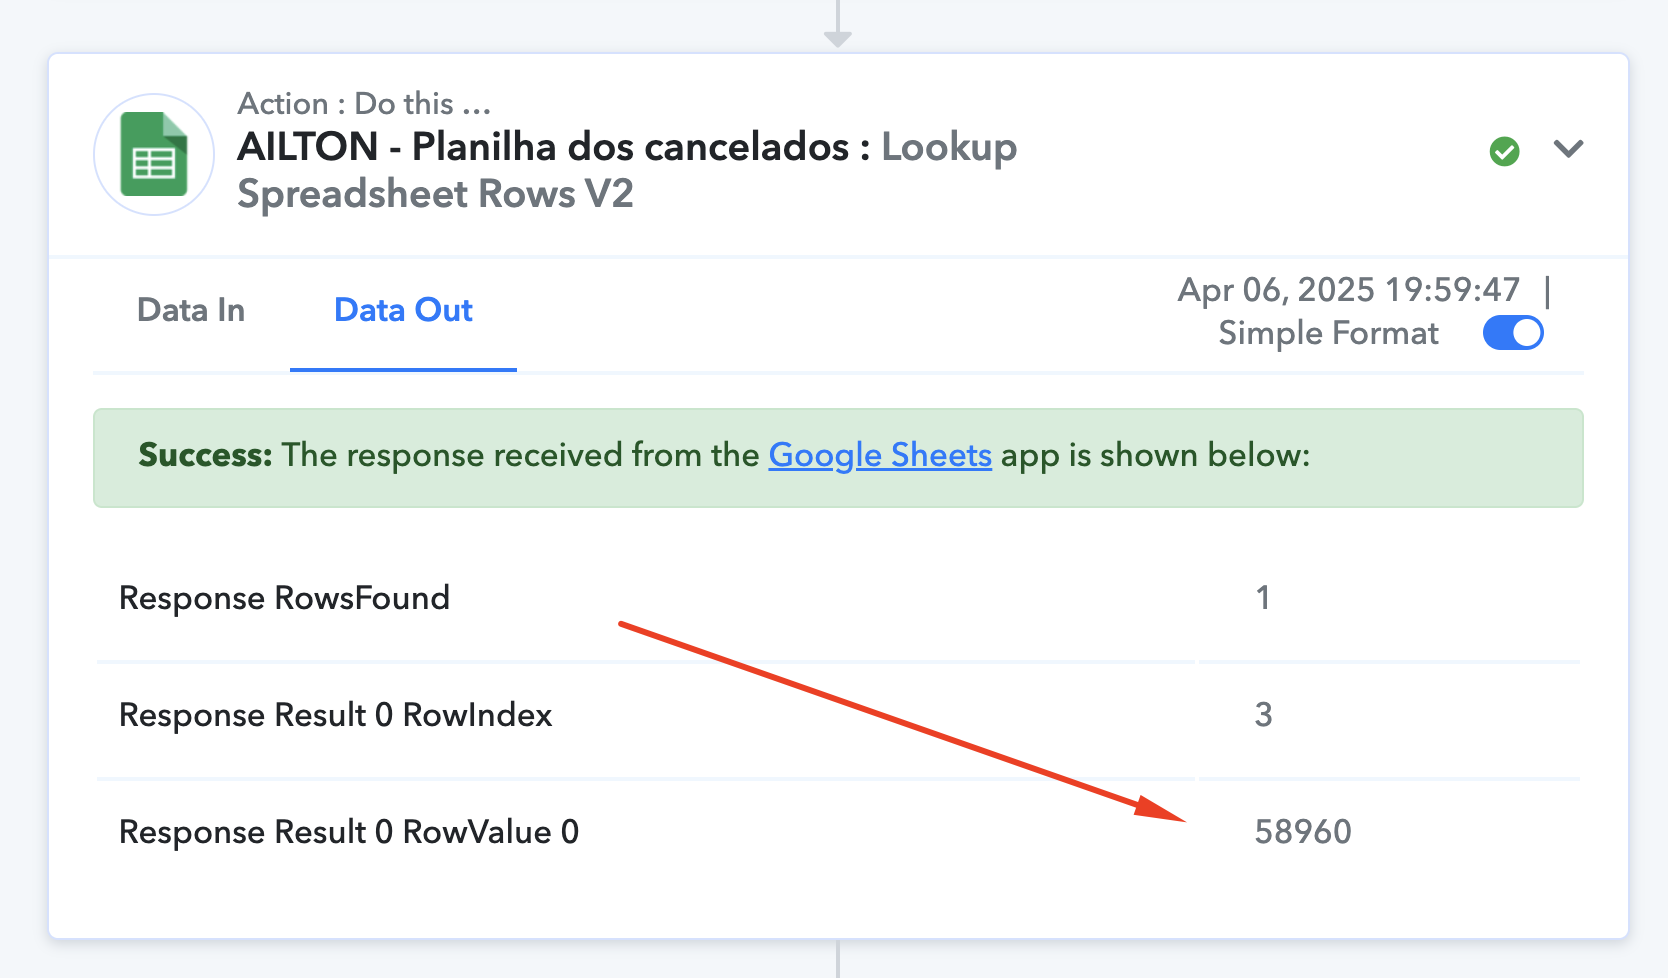This screenshot has width=1668, height=978.
Task: Click the green success checkmark icon
Action: 1504,151
